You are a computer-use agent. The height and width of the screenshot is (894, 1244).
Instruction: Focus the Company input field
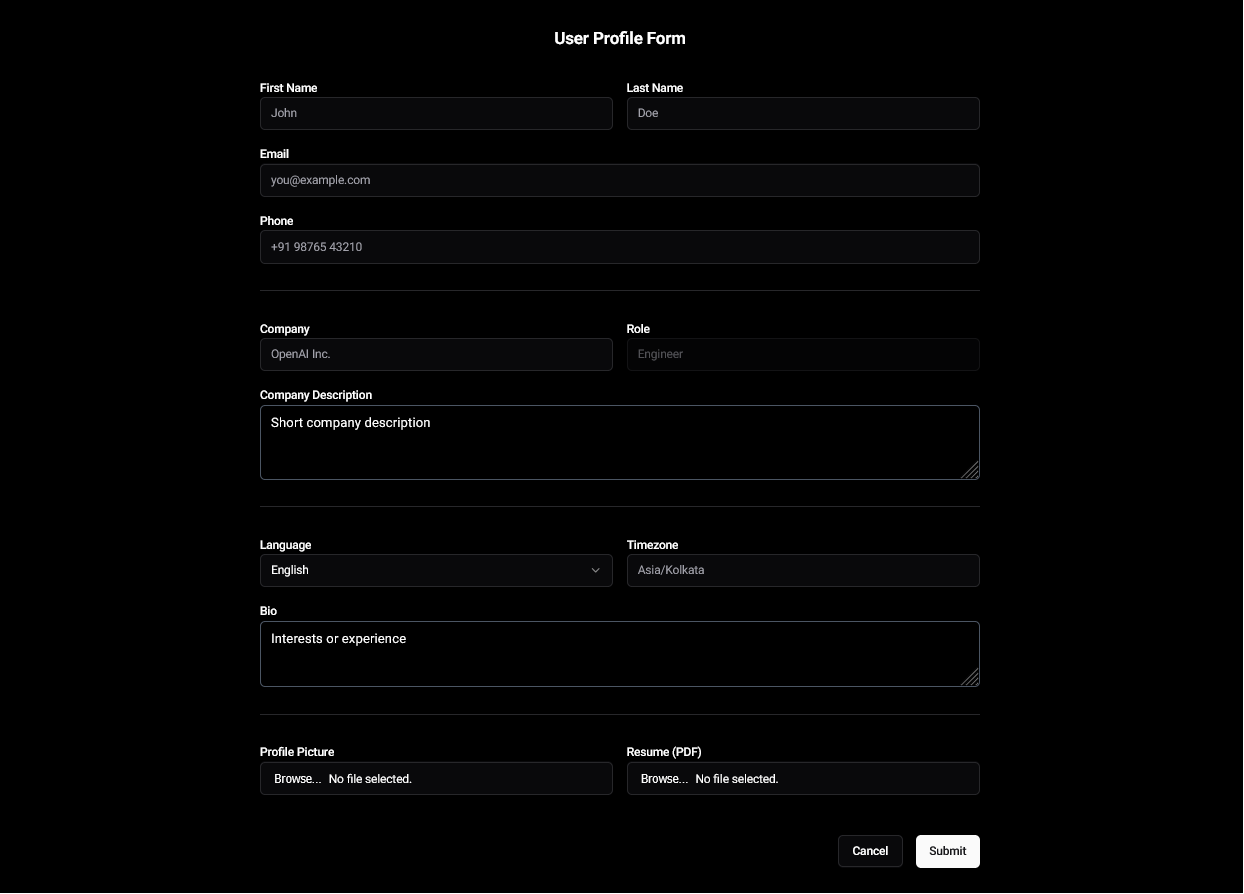[436, 354]
